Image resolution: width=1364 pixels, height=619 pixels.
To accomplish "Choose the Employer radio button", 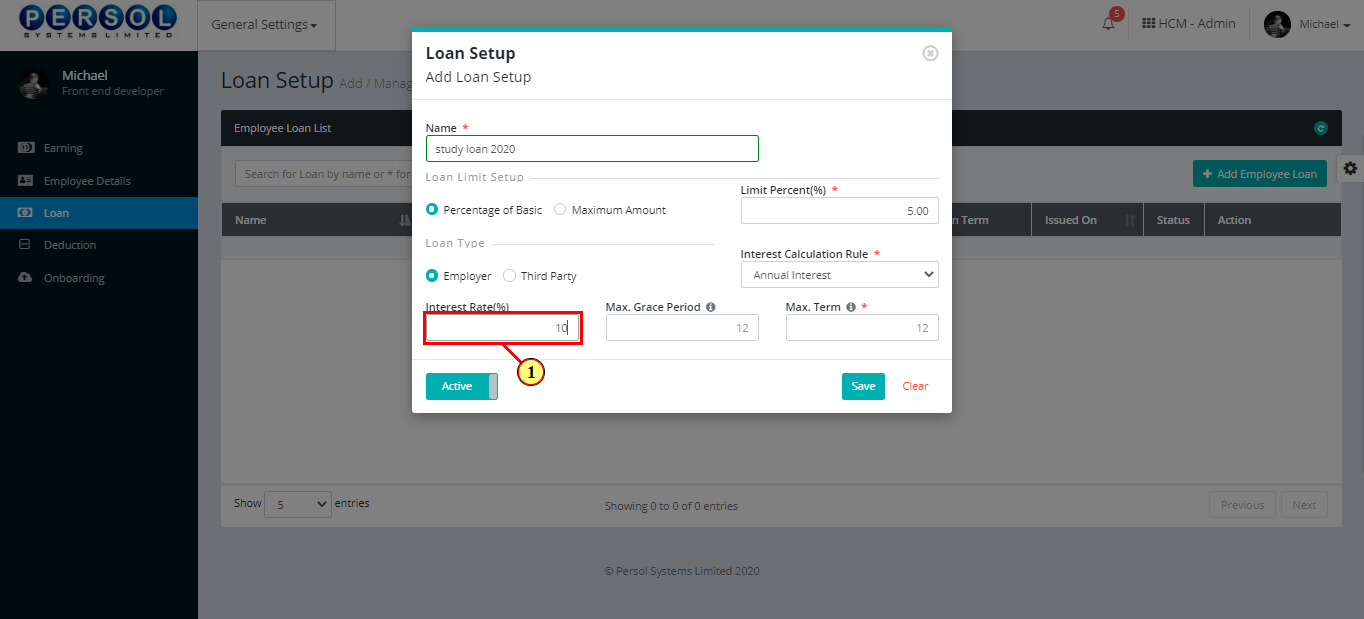I will [x=432, y=276].
